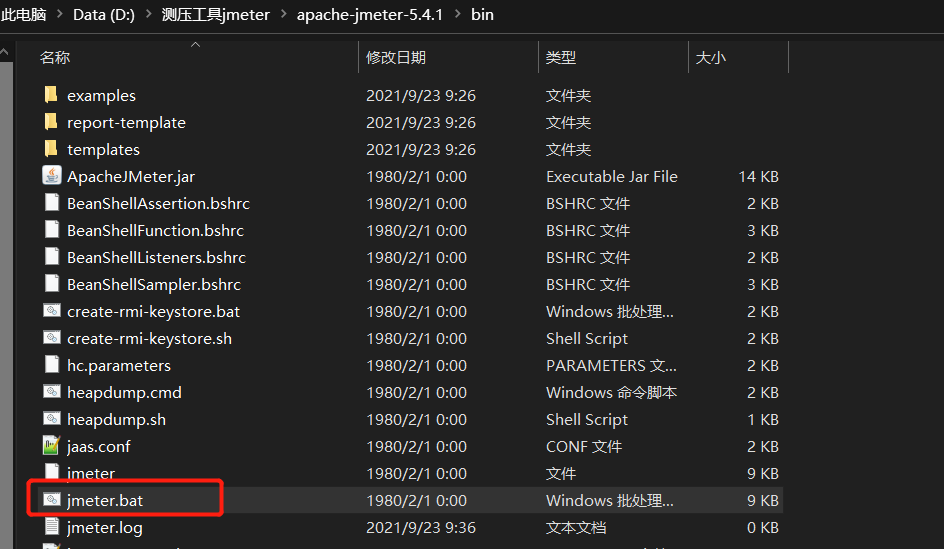This screenshot has width=944, height=549.
Task: Click the jmeter.bat batch file icon
Action: [52, 500]
